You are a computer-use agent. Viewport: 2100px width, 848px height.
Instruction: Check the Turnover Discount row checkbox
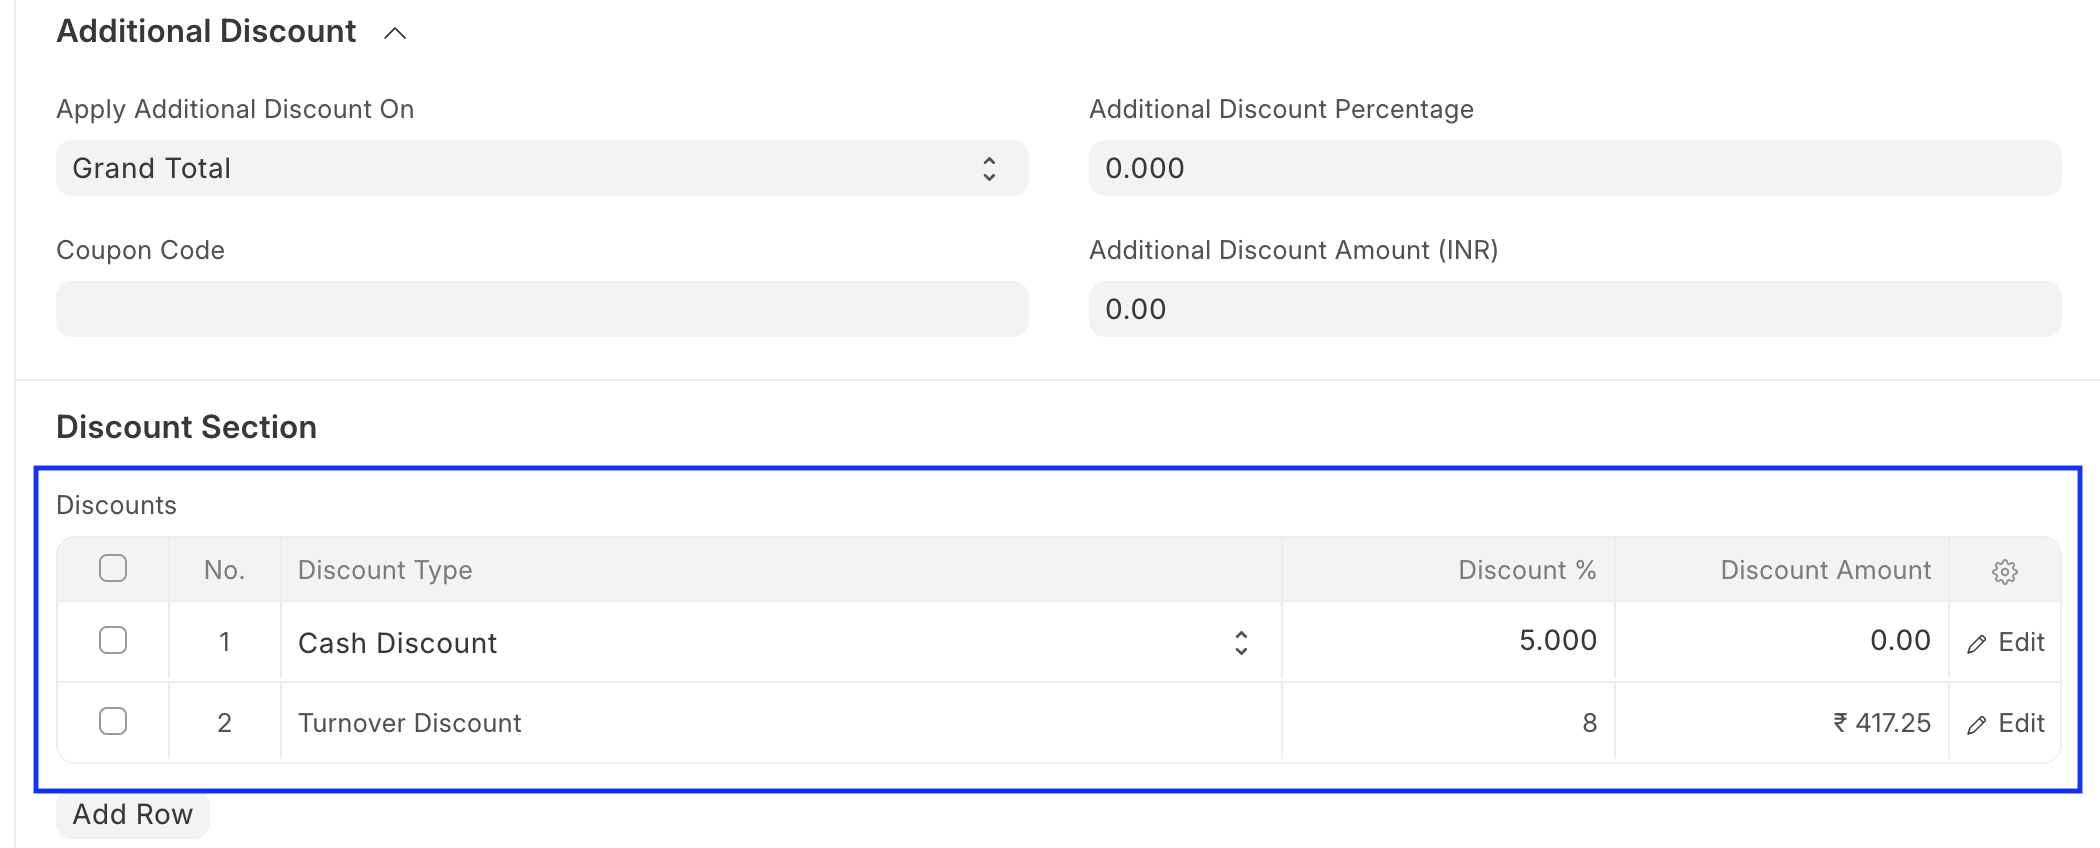click(113, 721)
